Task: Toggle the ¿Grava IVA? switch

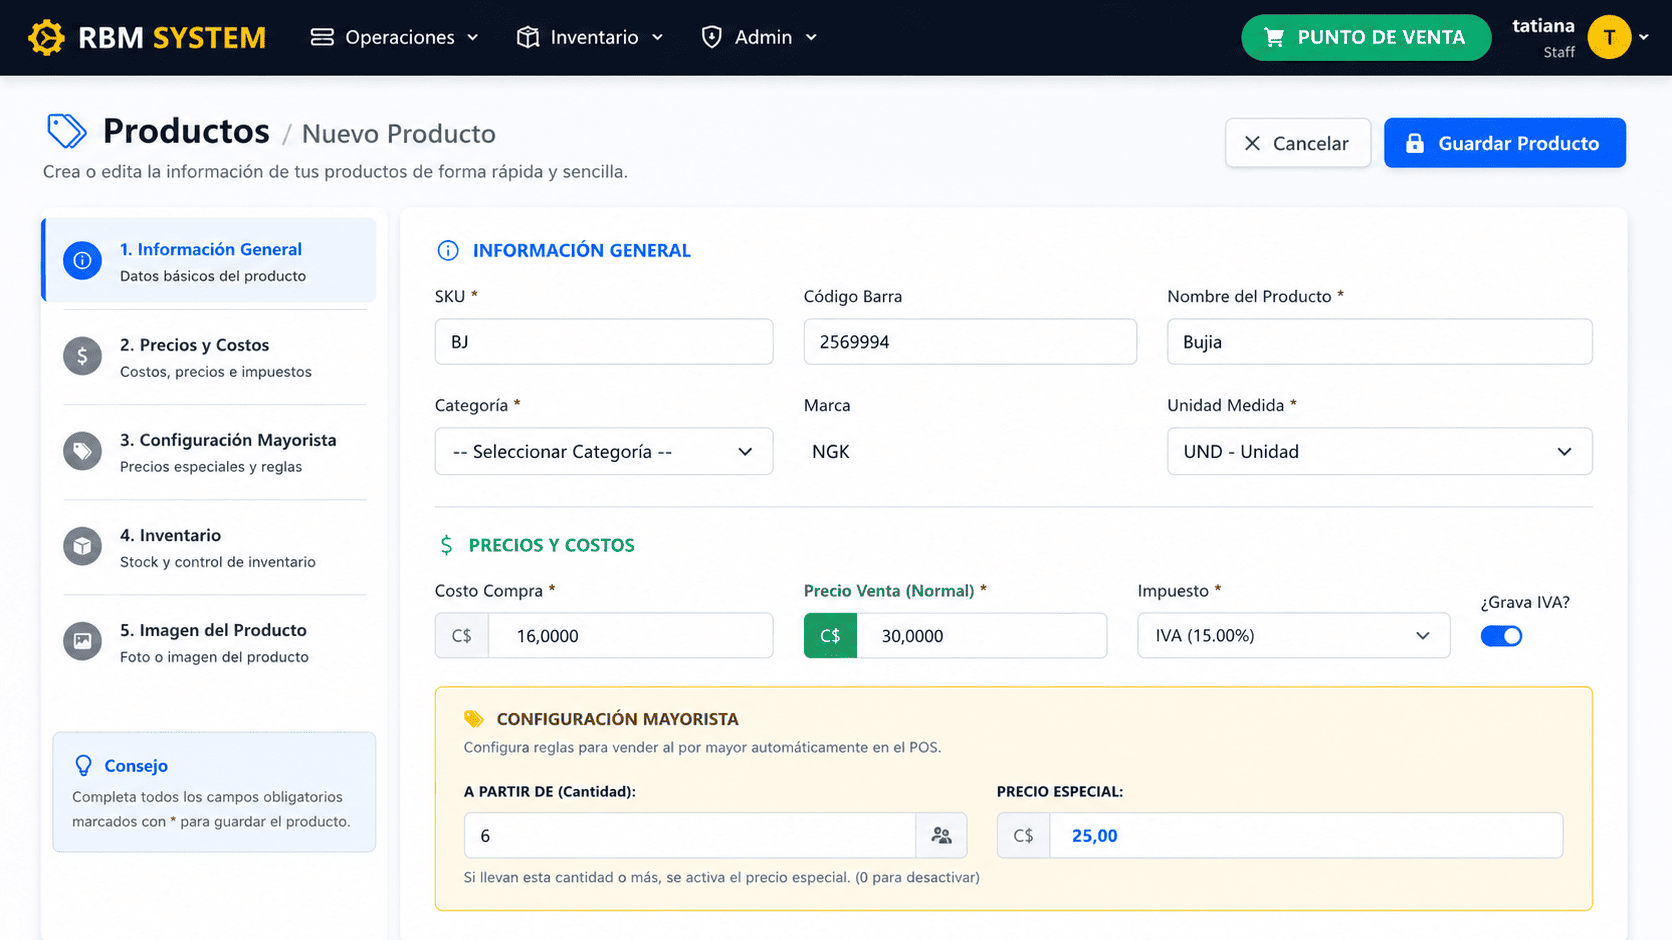Action: pos(1501,636)
